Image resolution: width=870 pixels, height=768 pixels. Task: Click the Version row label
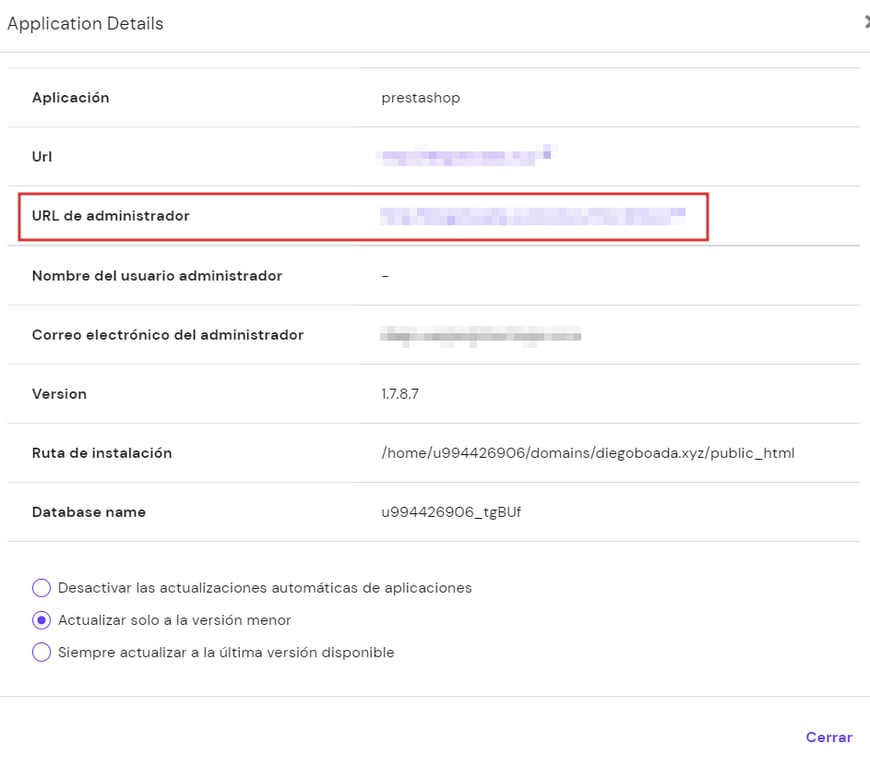click(x=59, y=394)
